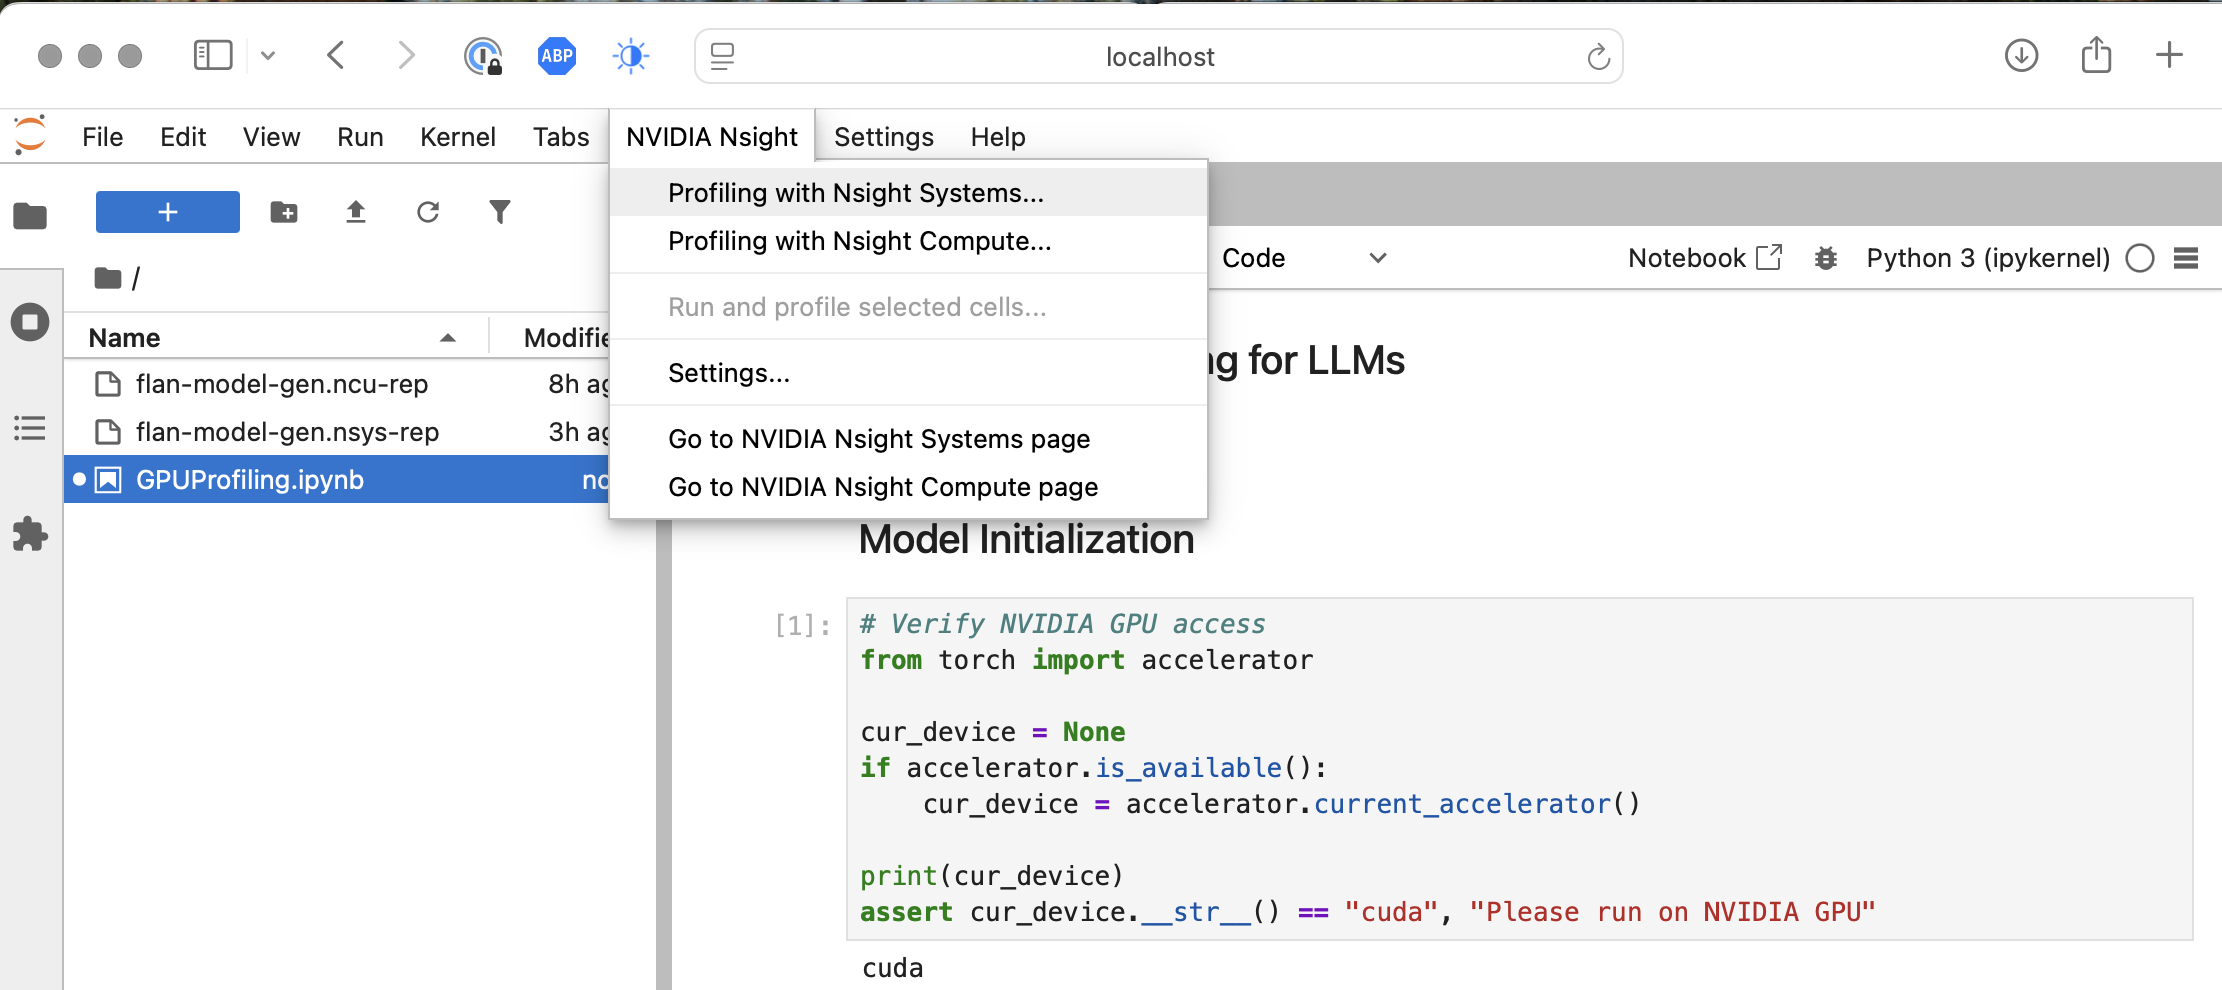Open Safari tab group dropdown chevron
2222x990 pixels.
[268, 55]
